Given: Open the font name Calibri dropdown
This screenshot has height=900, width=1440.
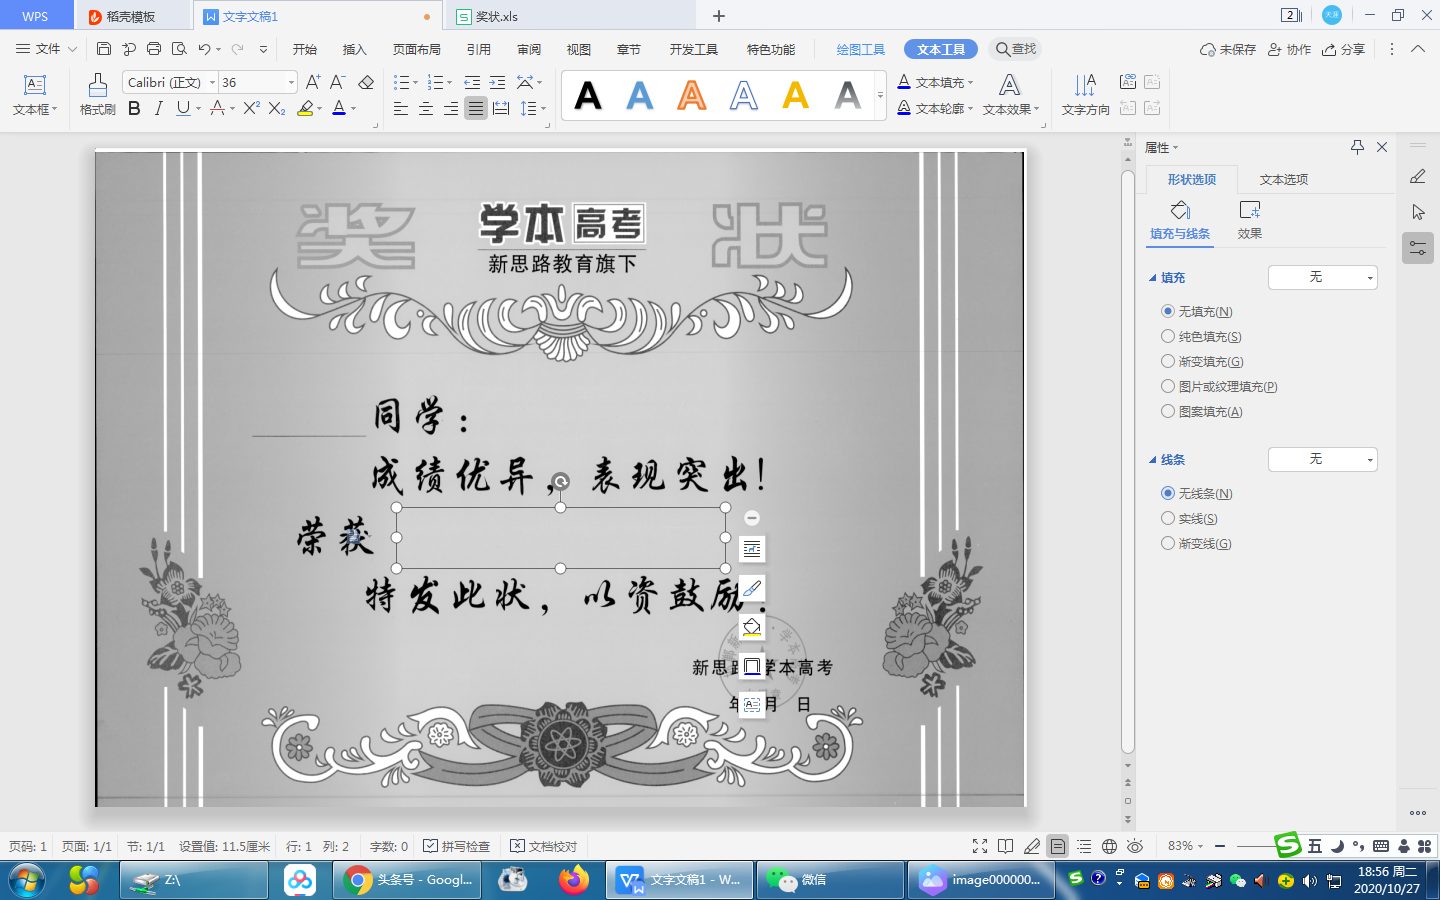Looking at the screenshot, I should [212, 82].
